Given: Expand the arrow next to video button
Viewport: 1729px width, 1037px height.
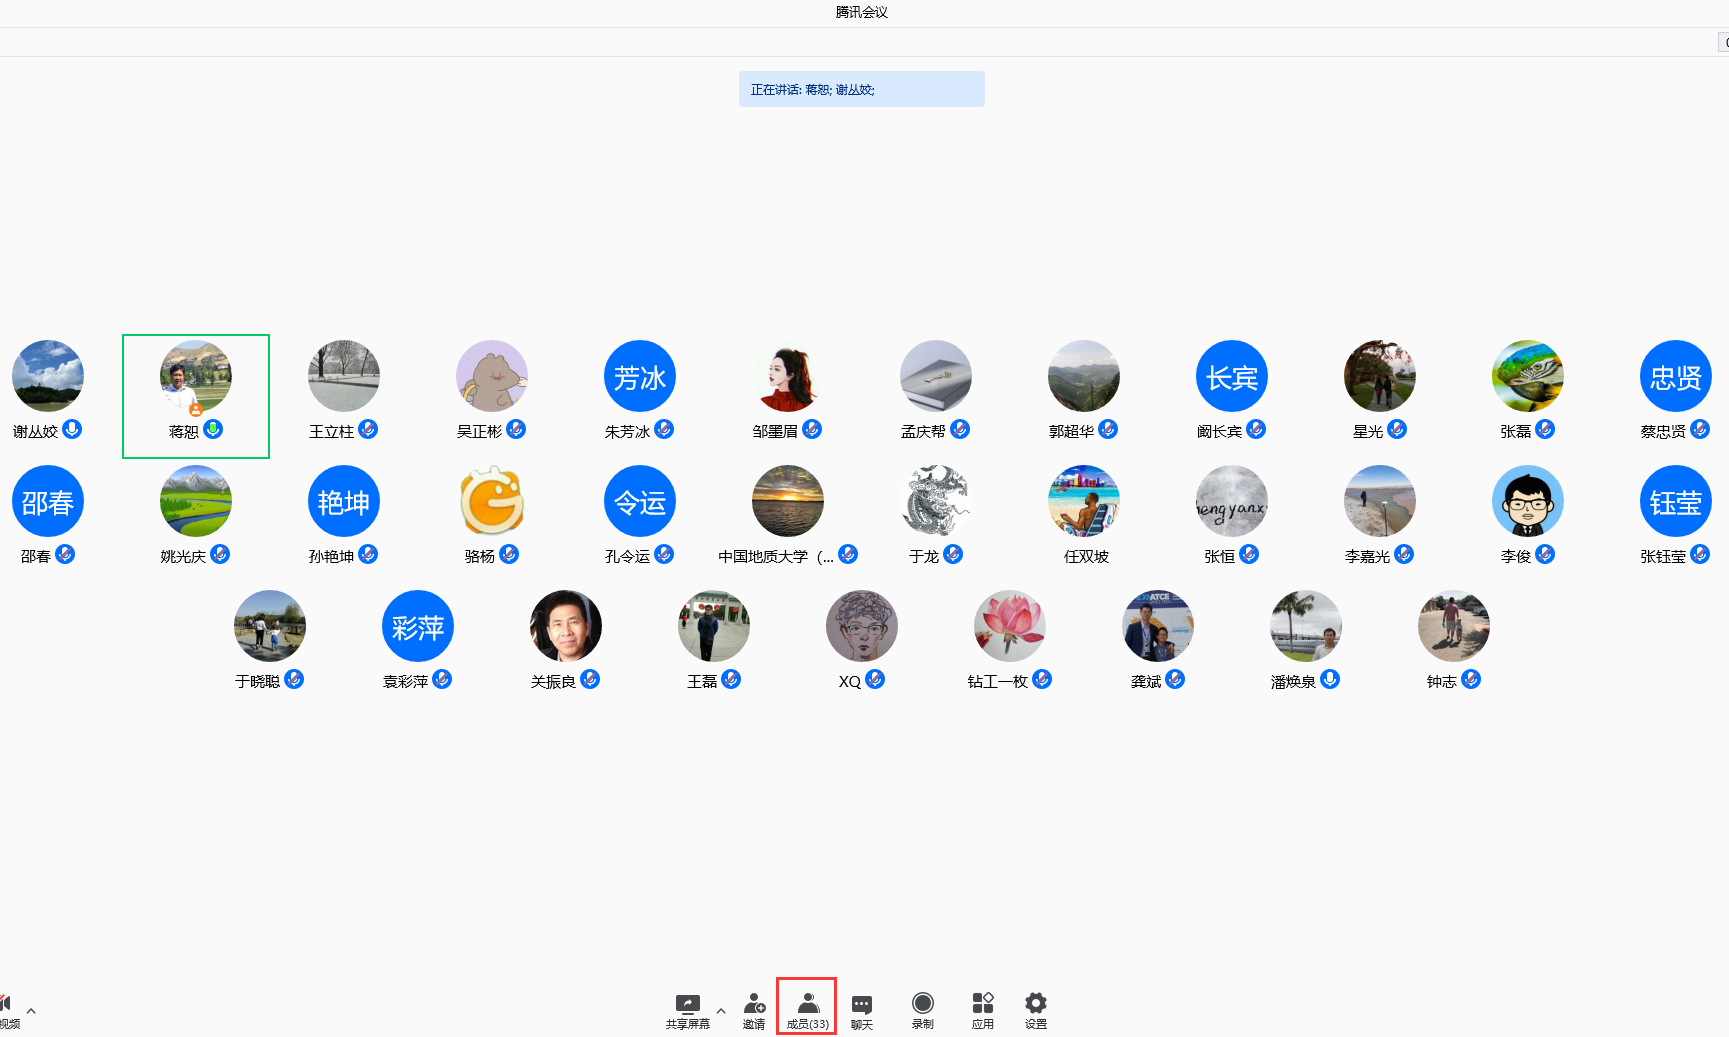Looking at the screenshot, I should point(31,1011).
